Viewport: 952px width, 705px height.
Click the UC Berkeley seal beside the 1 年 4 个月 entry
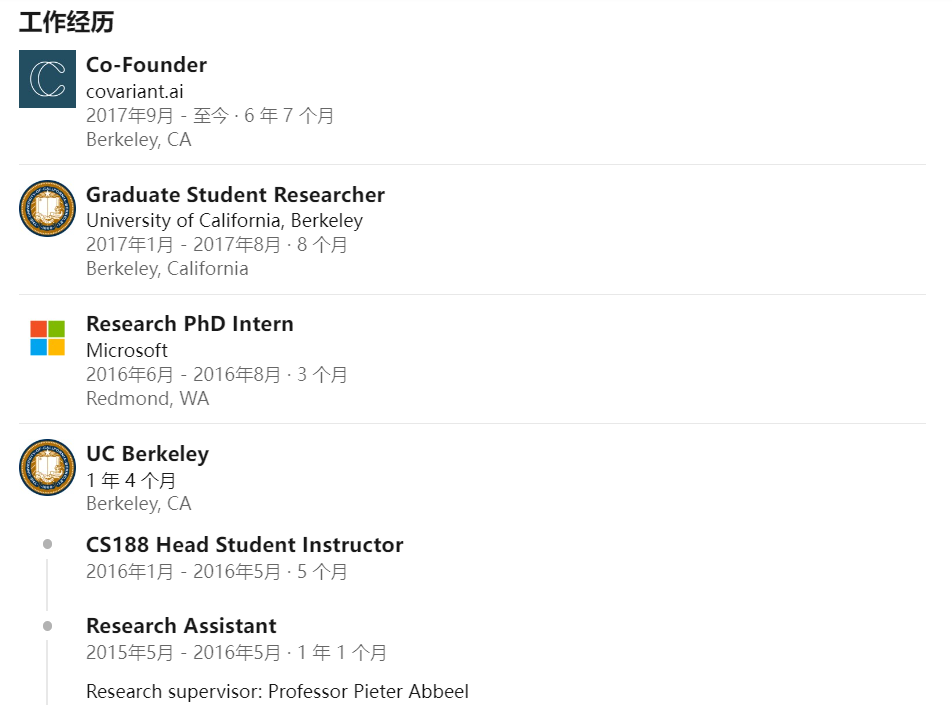pyautogui.click(x=47, y=468)
